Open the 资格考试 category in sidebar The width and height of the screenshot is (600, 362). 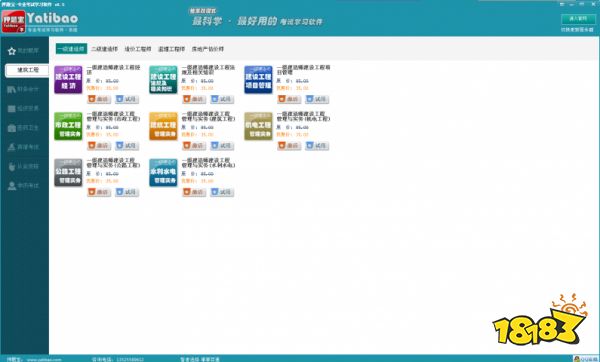point(24,147)
